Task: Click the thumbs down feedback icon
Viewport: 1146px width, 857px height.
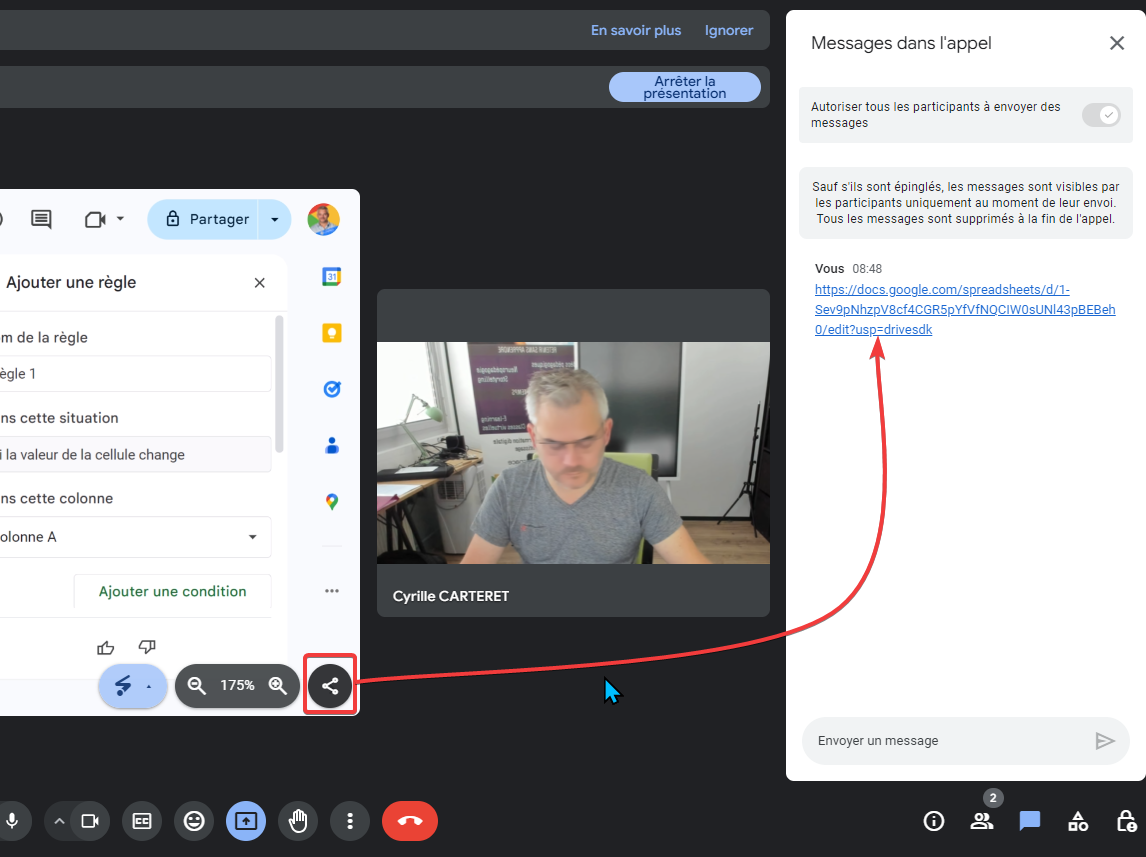Action: [147, 647]
